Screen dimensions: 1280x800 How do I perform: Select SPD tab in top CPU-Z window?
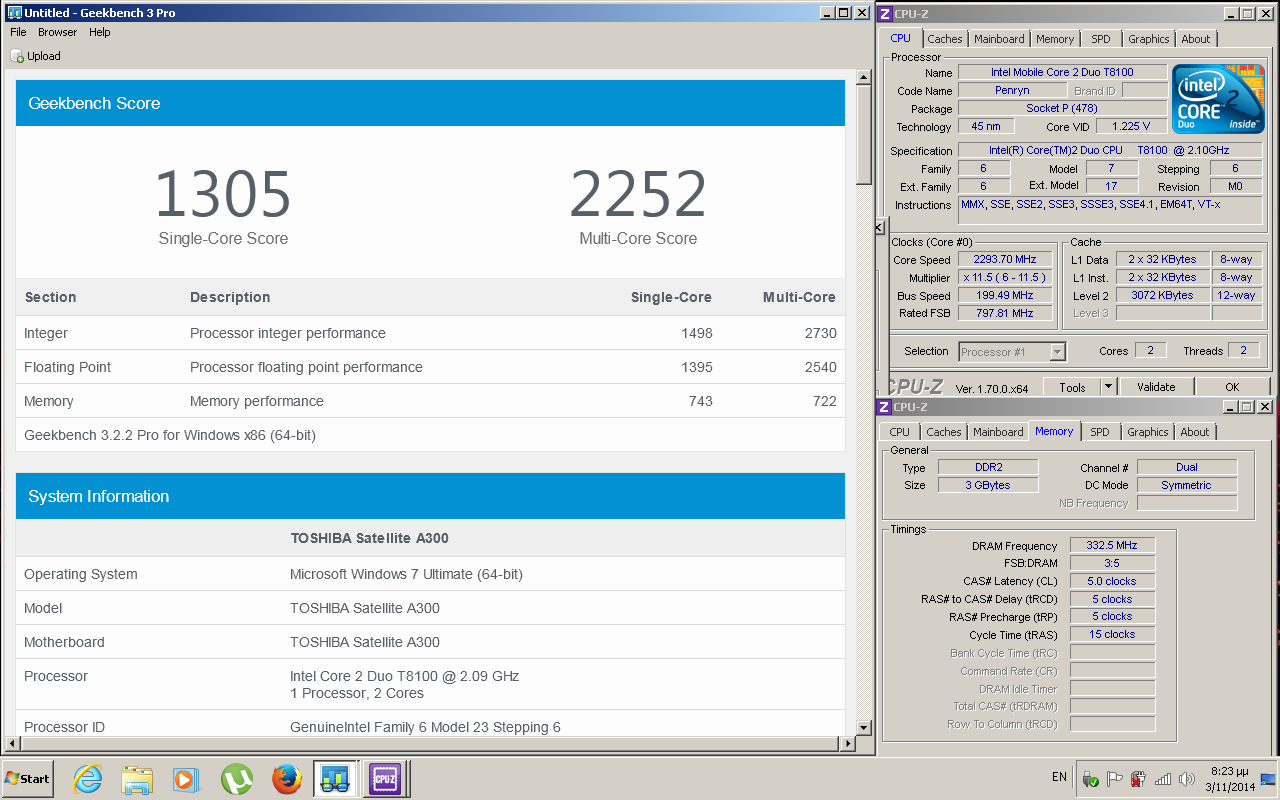coord(1100,39)
